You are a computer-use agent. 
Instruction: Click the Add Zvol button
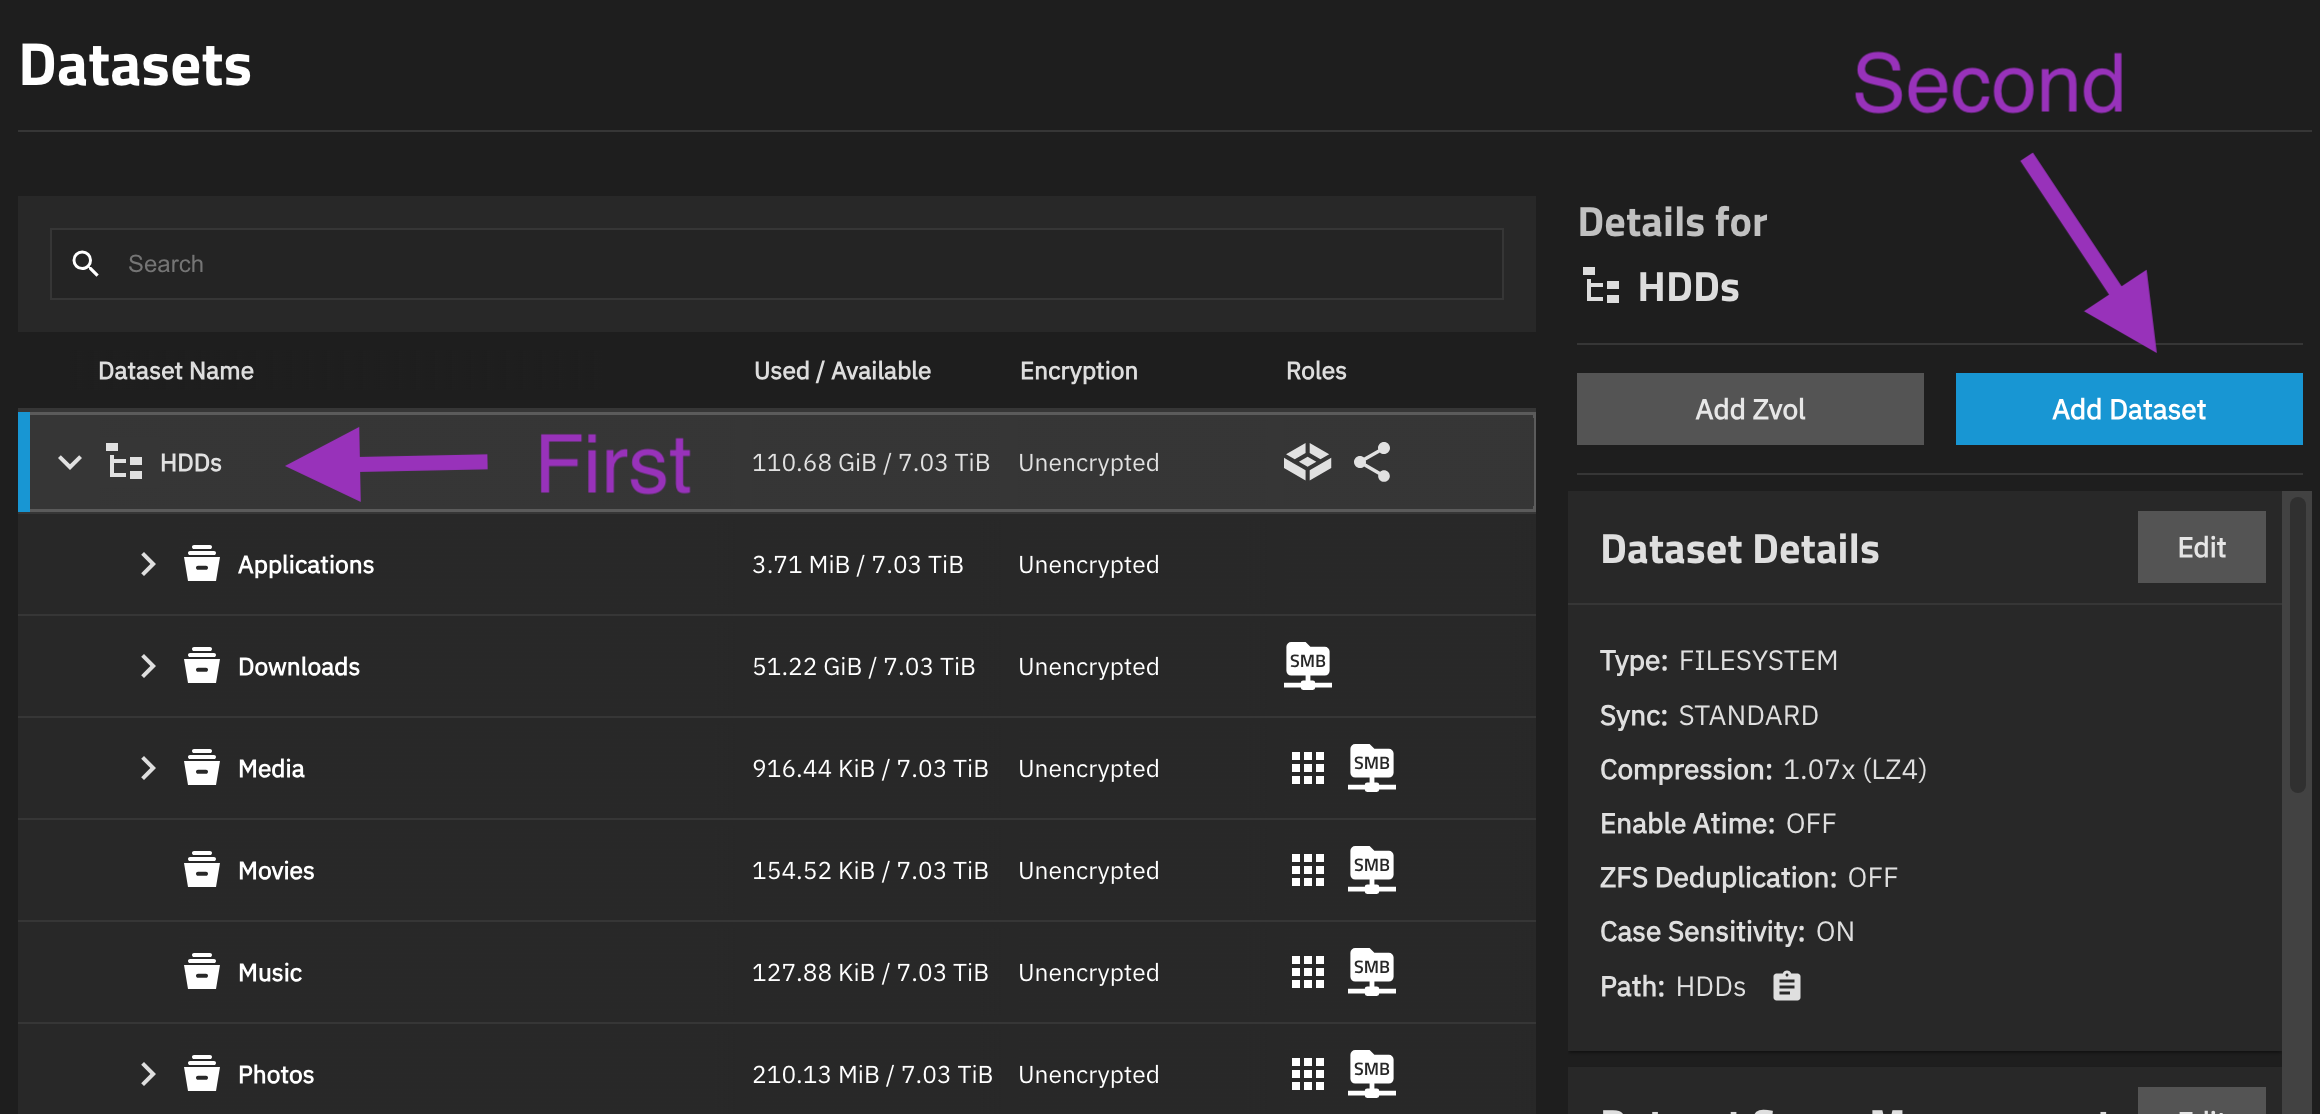[1750, 409]
